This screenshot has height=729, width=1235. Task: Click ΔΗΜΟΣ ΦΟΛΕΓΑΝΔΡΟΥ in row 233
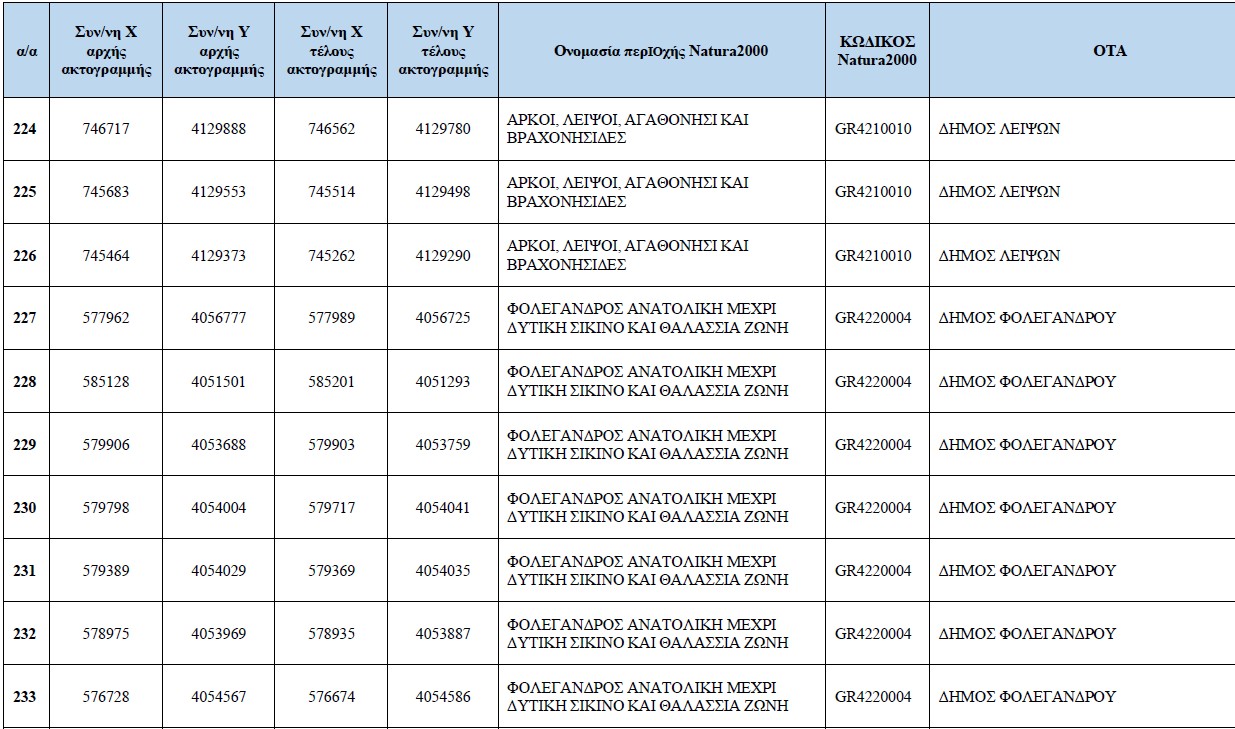pyautogui.click(x=1027, y=697)
